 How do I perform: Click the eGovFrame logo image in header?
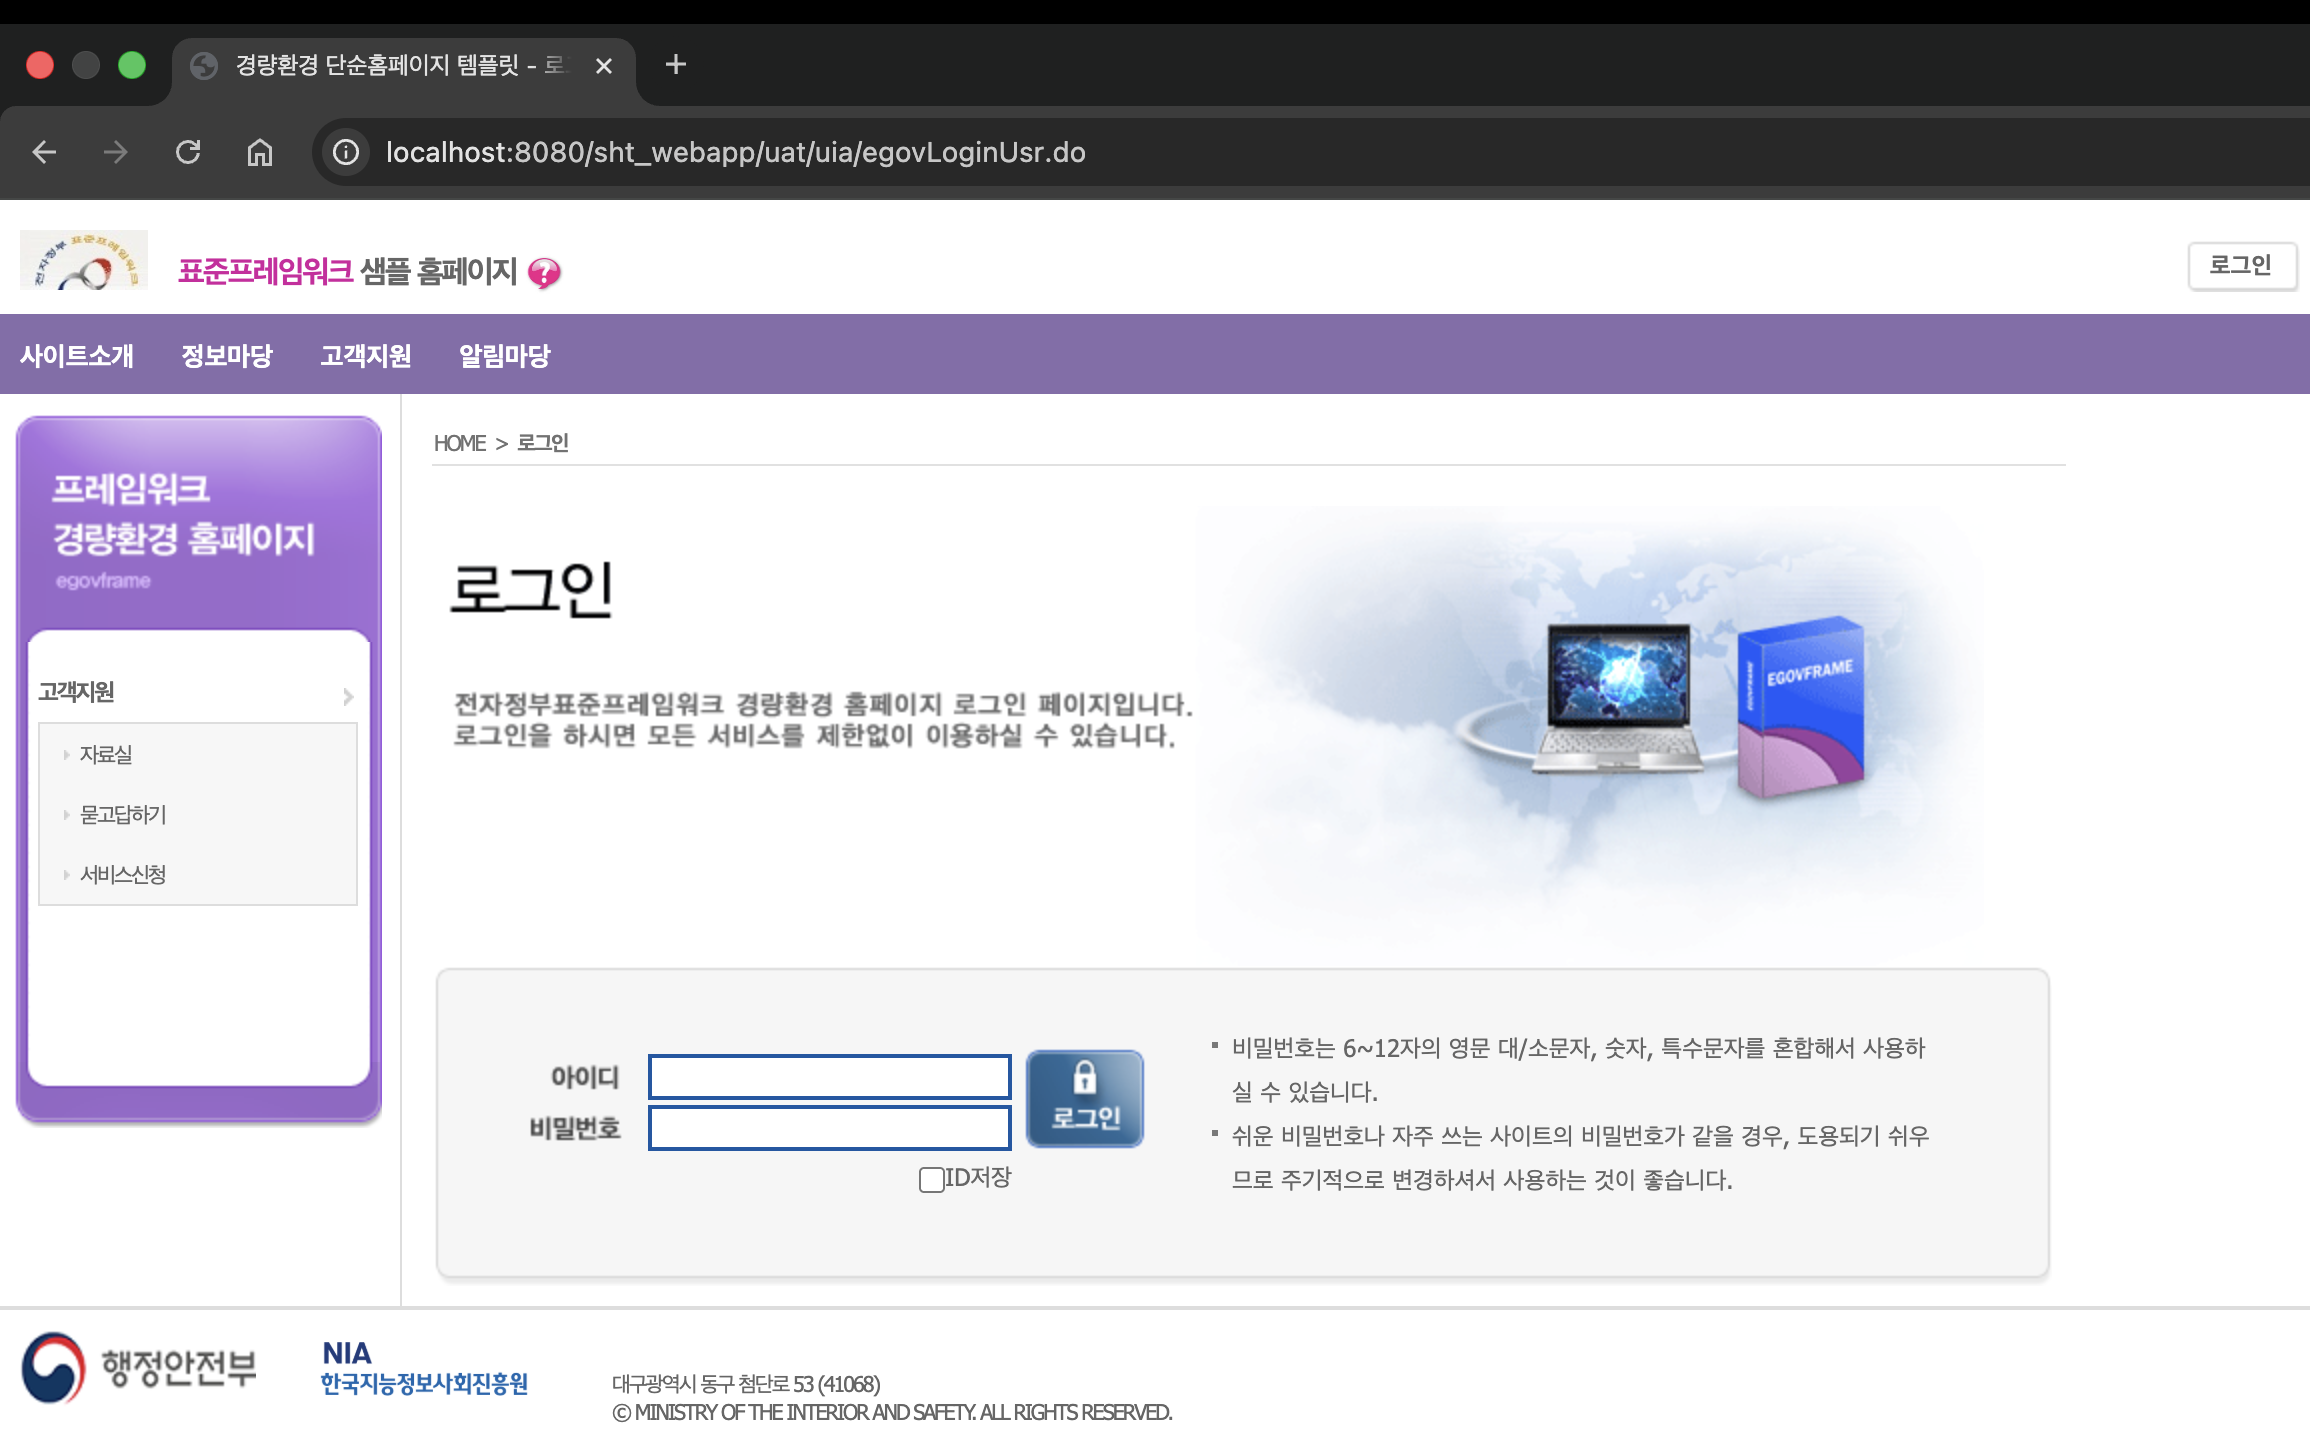click(x=84, y=260)
